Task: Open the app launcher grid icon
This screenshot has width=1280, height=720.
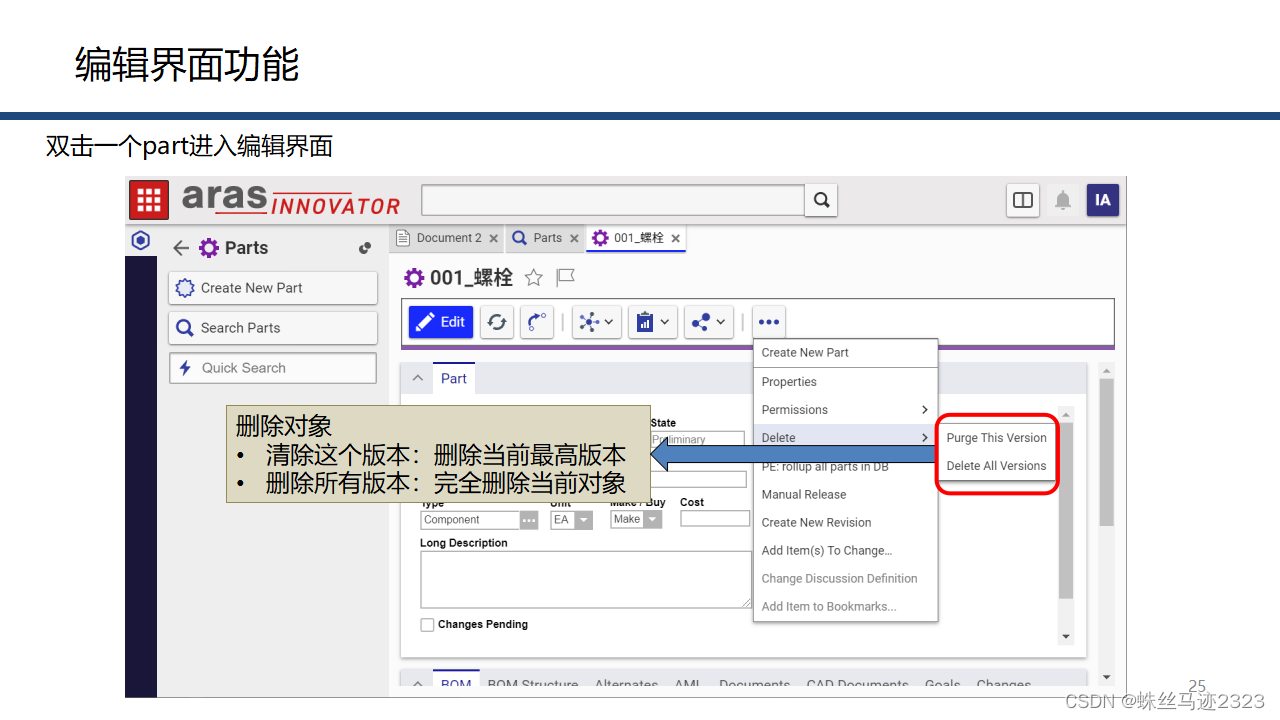Action: [148, 199]
